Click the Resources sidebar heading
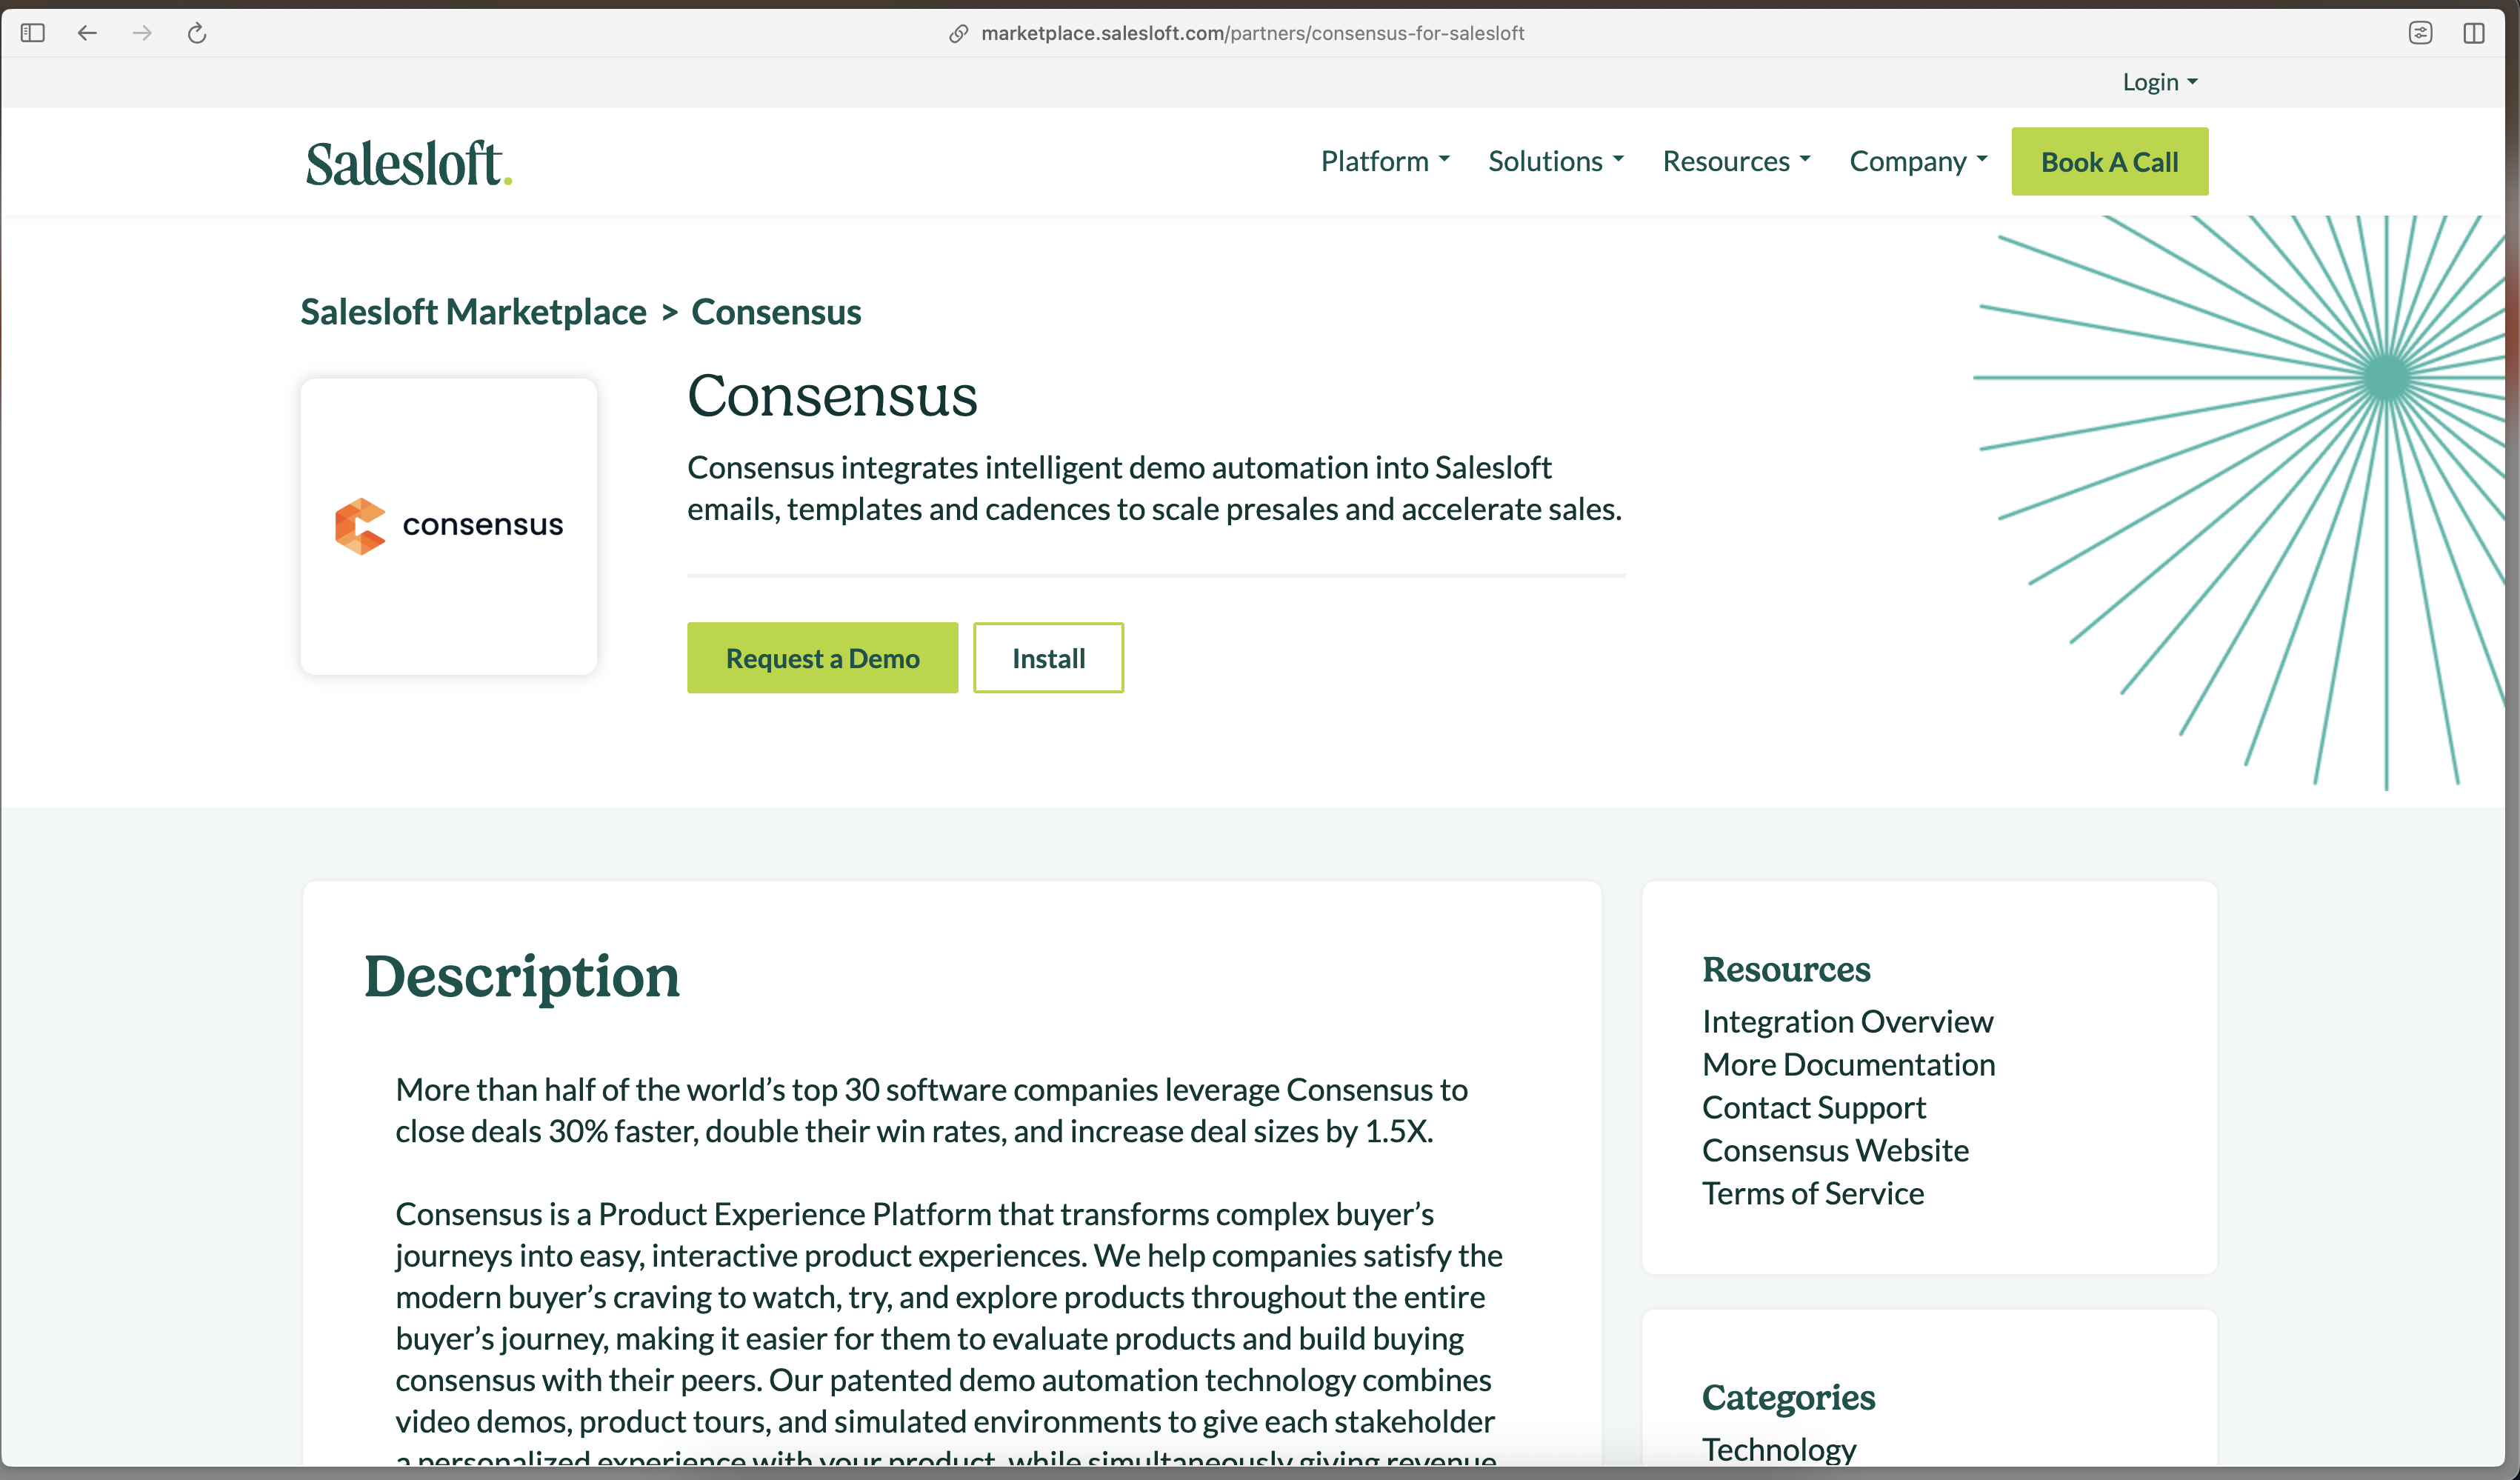The height and width of the screenshot is (1480, 2520). 1786,969
